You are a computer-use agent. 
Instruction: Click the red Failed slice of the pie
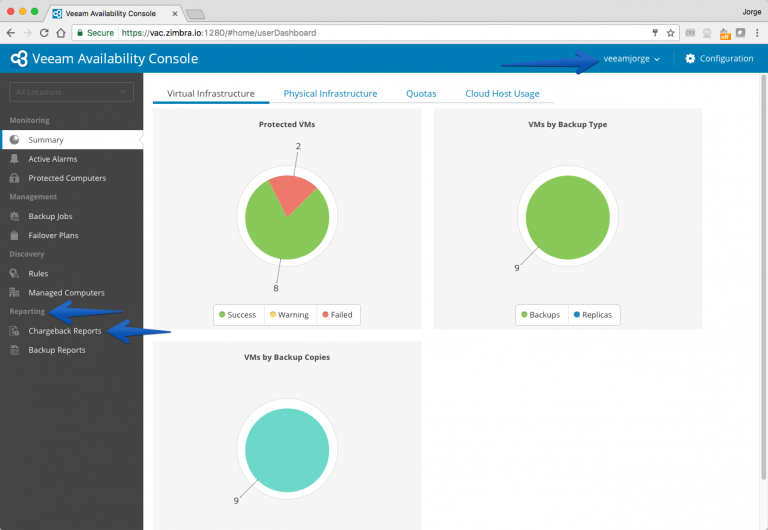pyautogui.click(x=292, y=192)
